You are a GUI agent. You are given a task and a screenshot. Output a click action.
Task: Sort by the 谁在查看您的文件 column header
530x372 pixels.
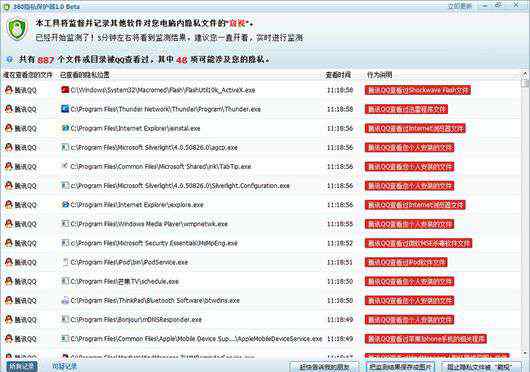(x=28, y=75)
